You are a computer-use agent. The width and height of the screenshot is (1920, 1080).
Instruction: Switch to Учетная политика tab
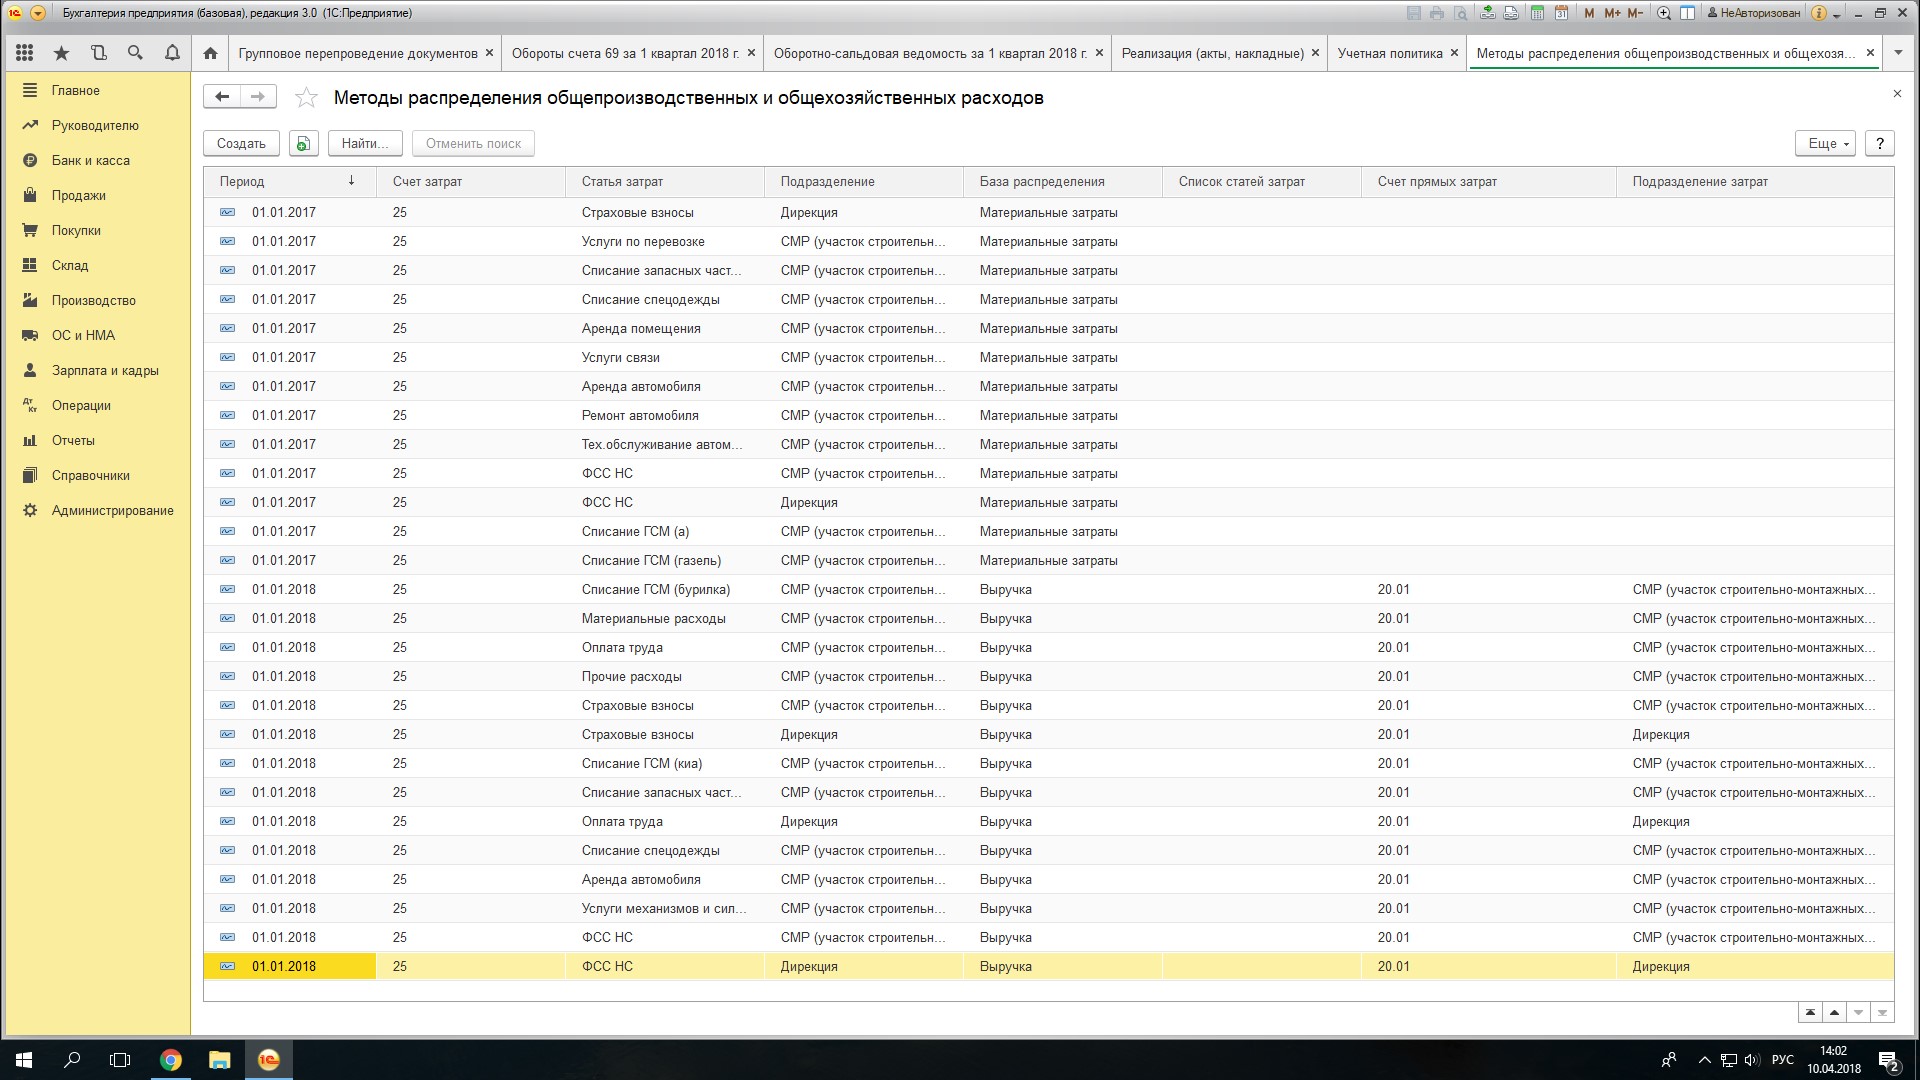point(1389,53)
